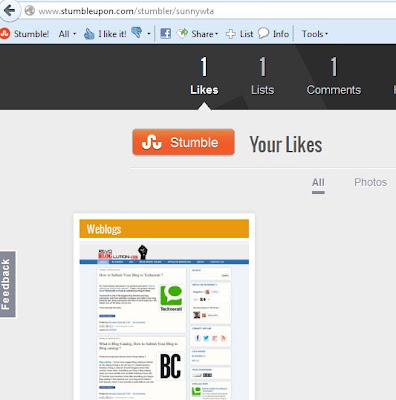Click the Share arrow icon in toolbar
396x400 pixels.
click(182, 33)
